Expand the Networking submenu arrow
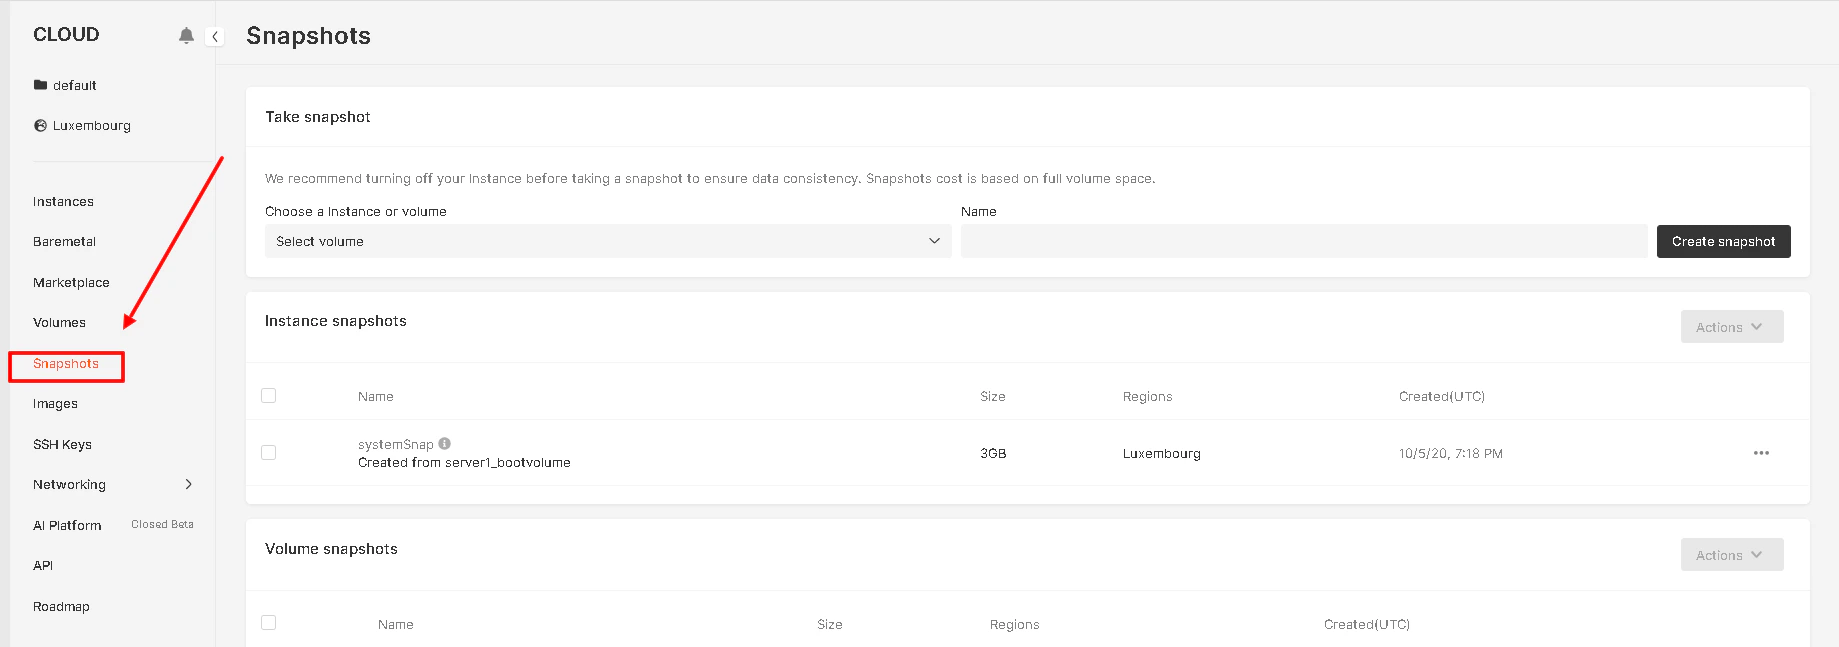Image resolution: width=1839 pixels, height=647 pixels. (x=188, y=484)
